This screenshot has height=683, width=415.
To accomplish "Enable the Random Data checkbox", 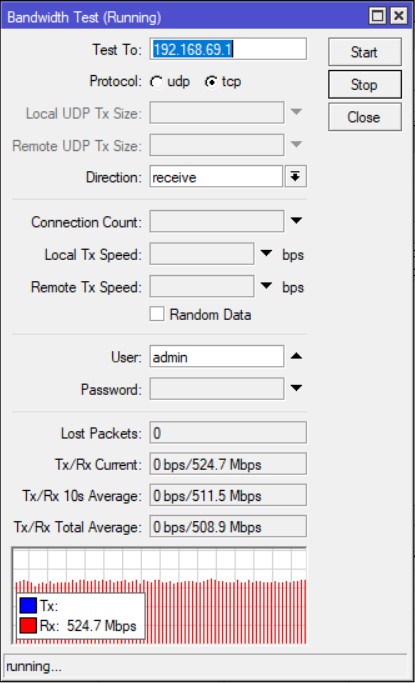I will pos(157,314).
